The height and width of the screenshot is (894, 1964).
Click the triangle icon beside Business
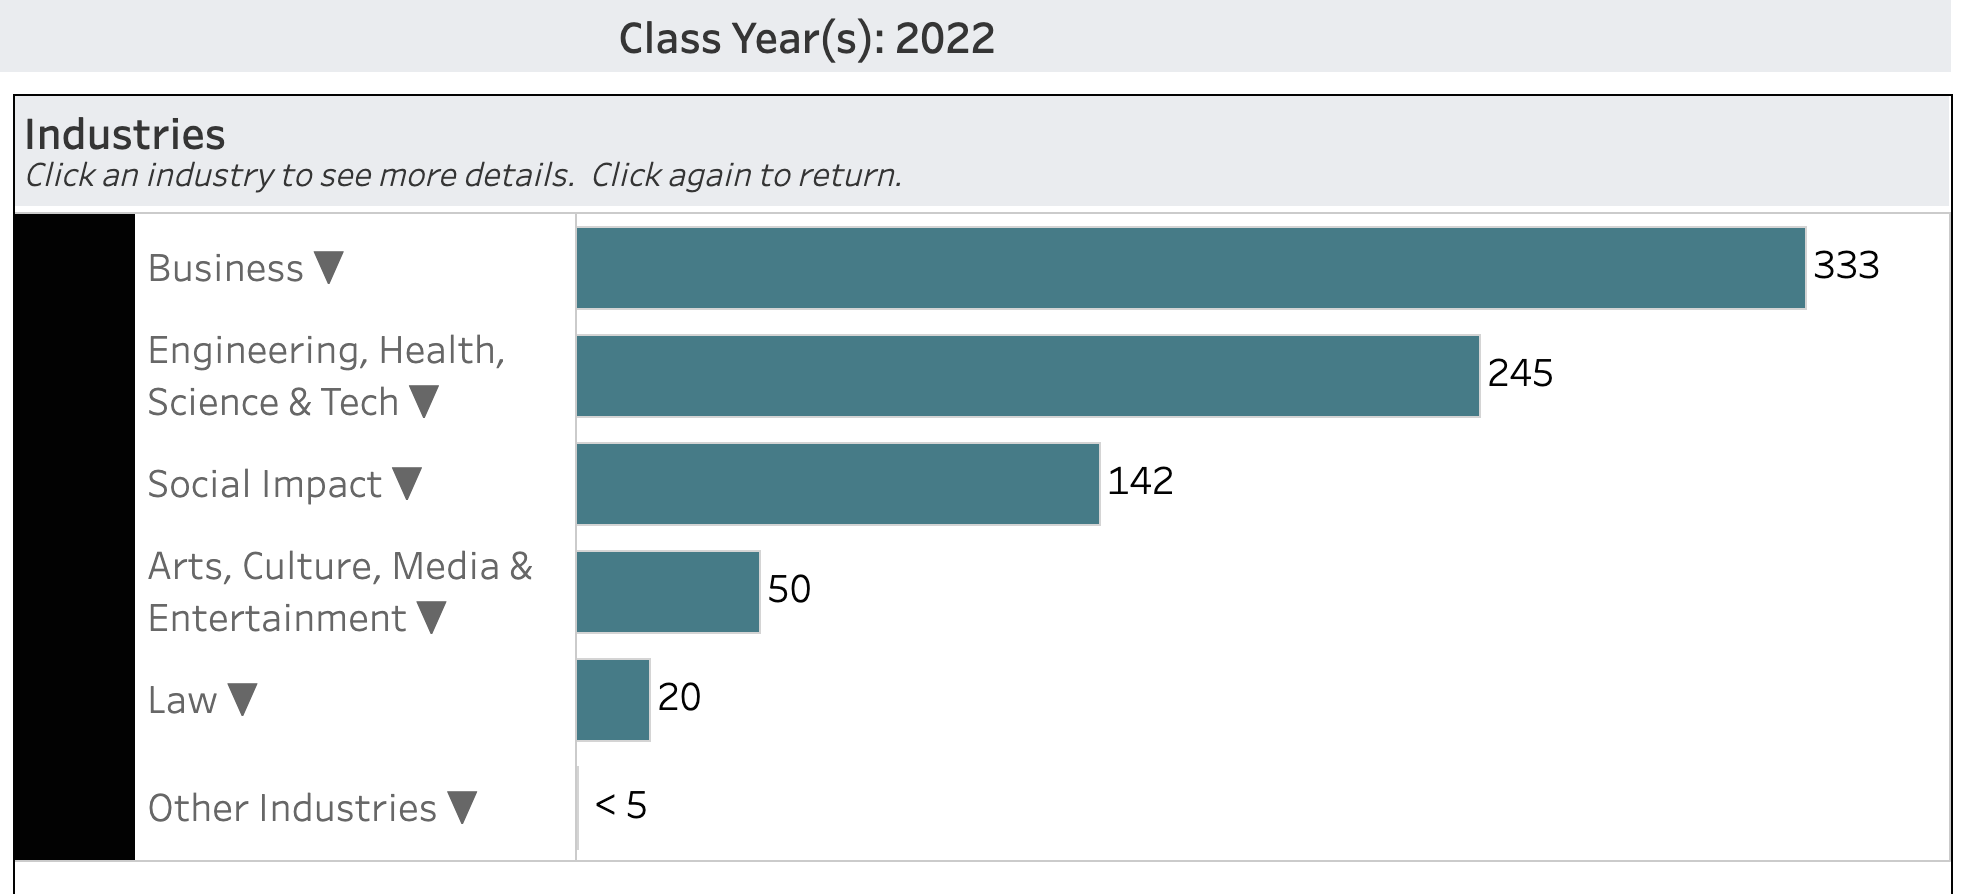[329, 267]
